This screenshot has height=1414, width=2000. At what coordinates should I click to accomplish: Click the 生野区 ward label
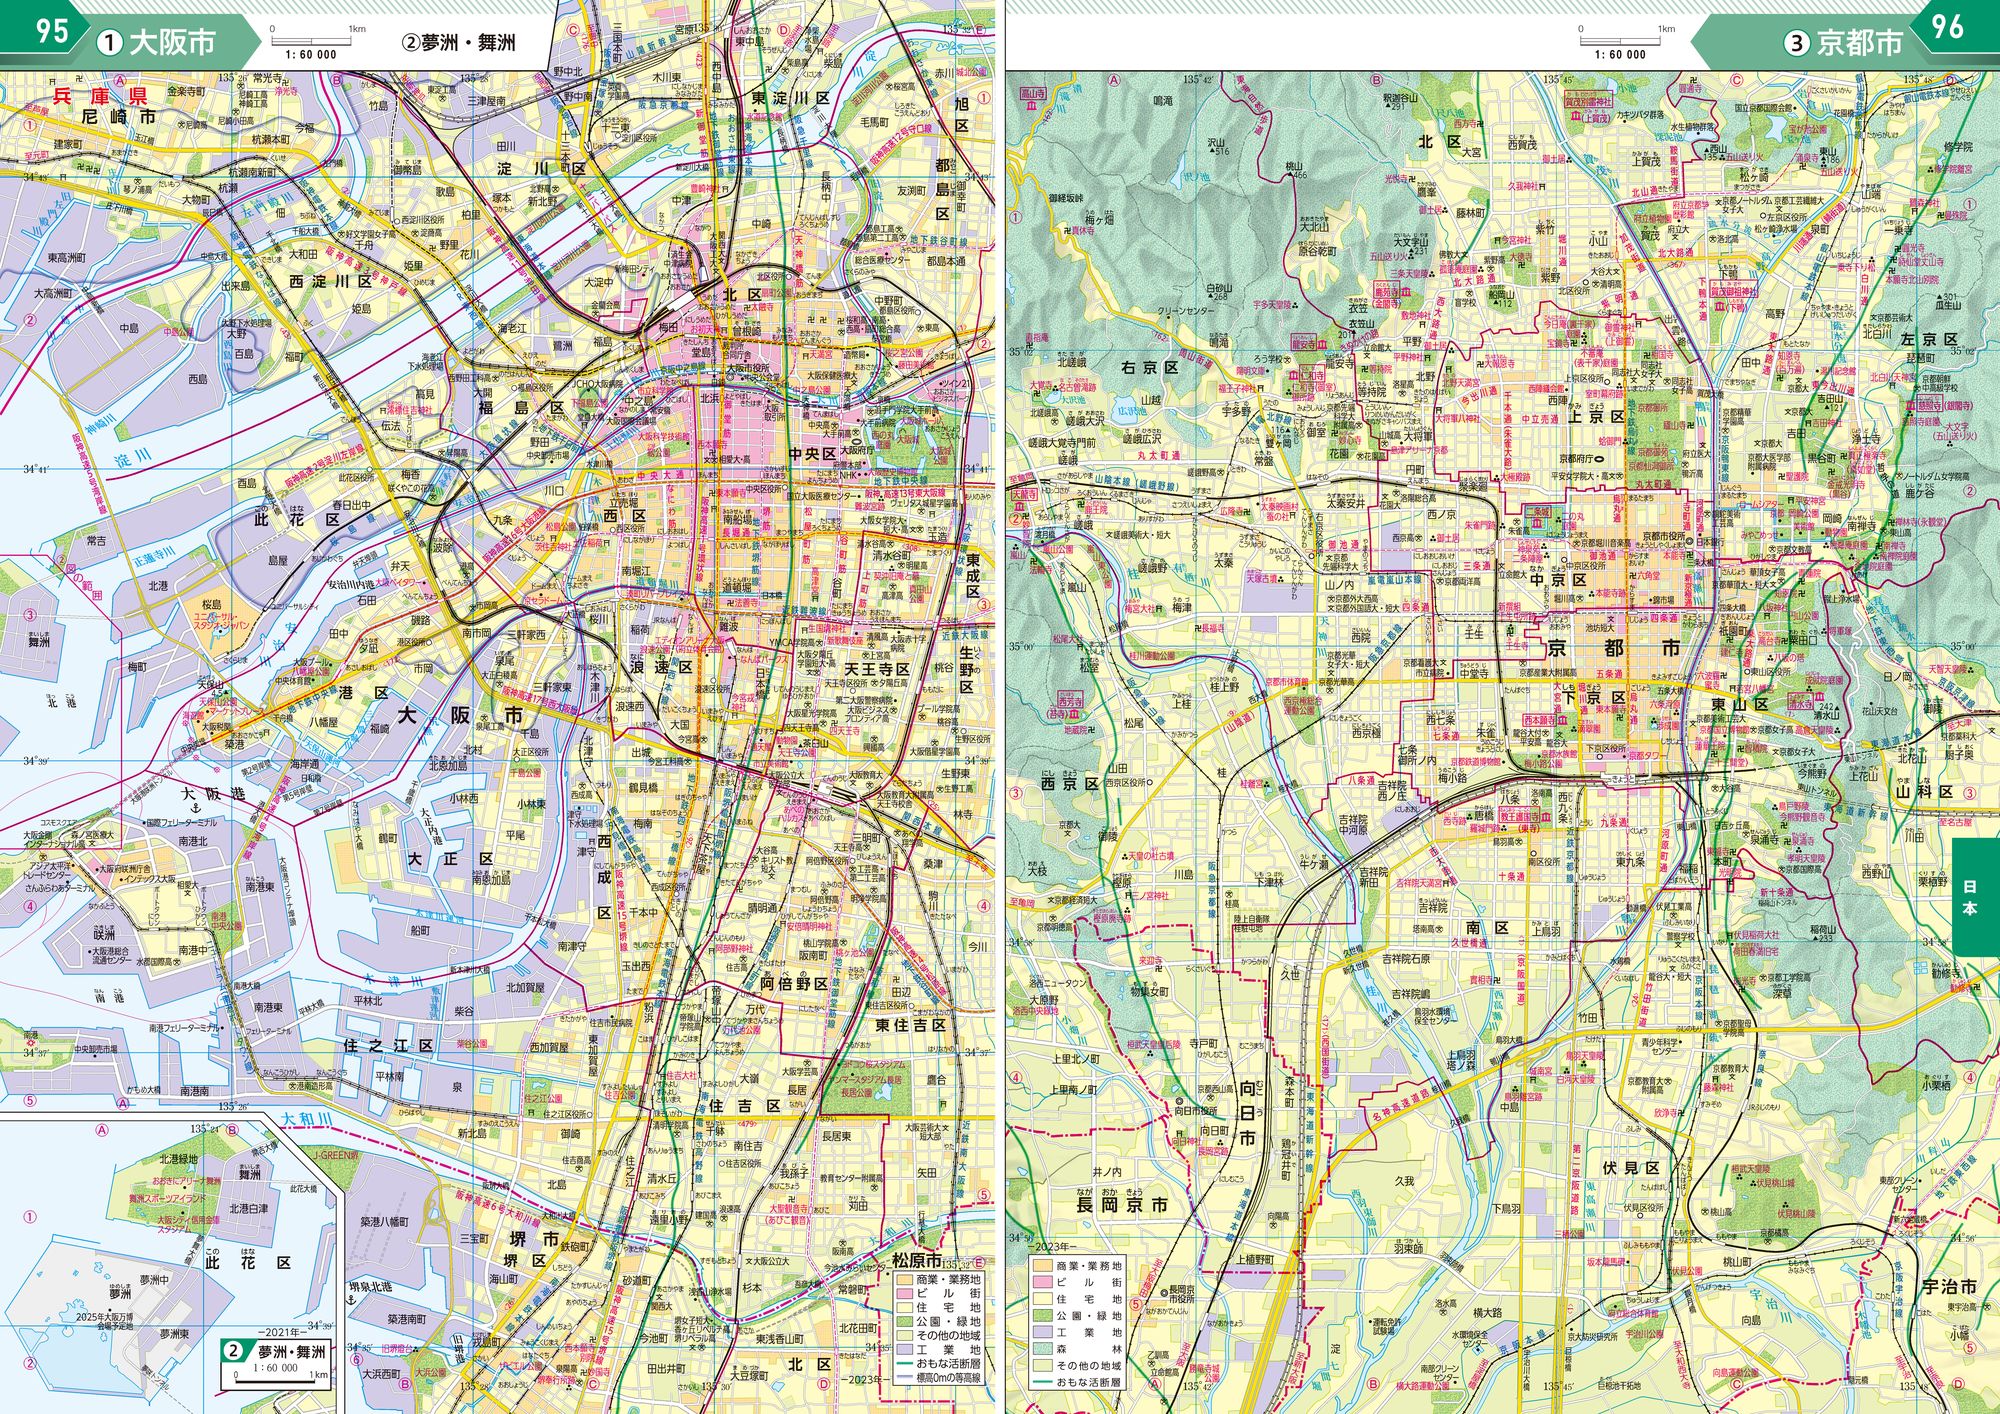point(967,670)
